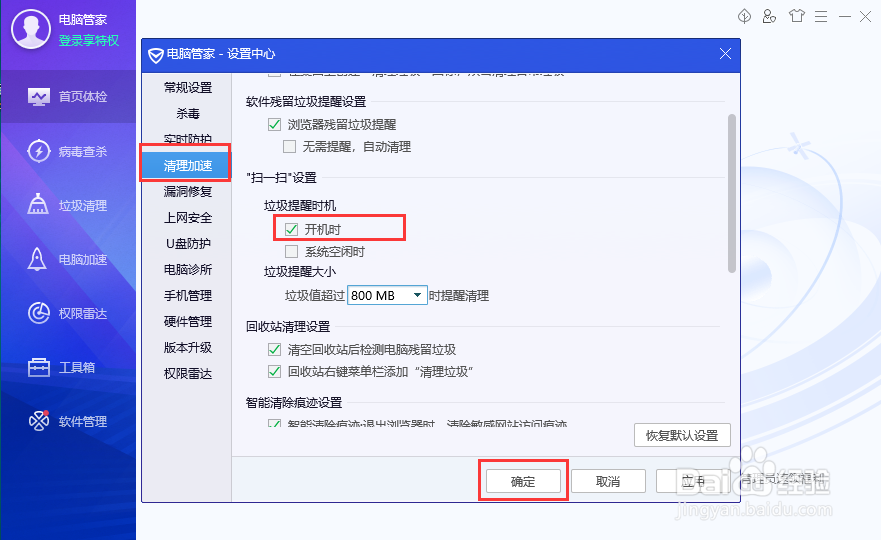This screenshot has height=540, width=881.
Task: Click 取消 button
Action: point(608,482)
